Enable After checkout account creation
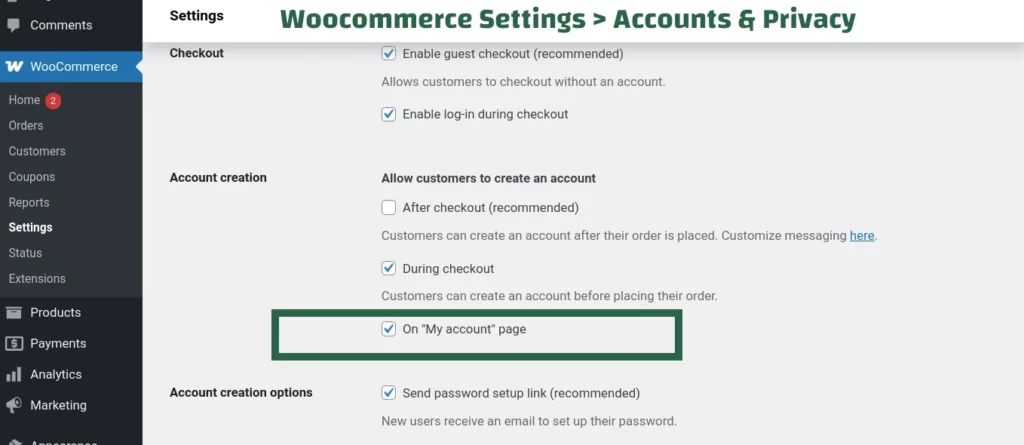Screen dimensions: 1024x445 (x=389, y=208)
